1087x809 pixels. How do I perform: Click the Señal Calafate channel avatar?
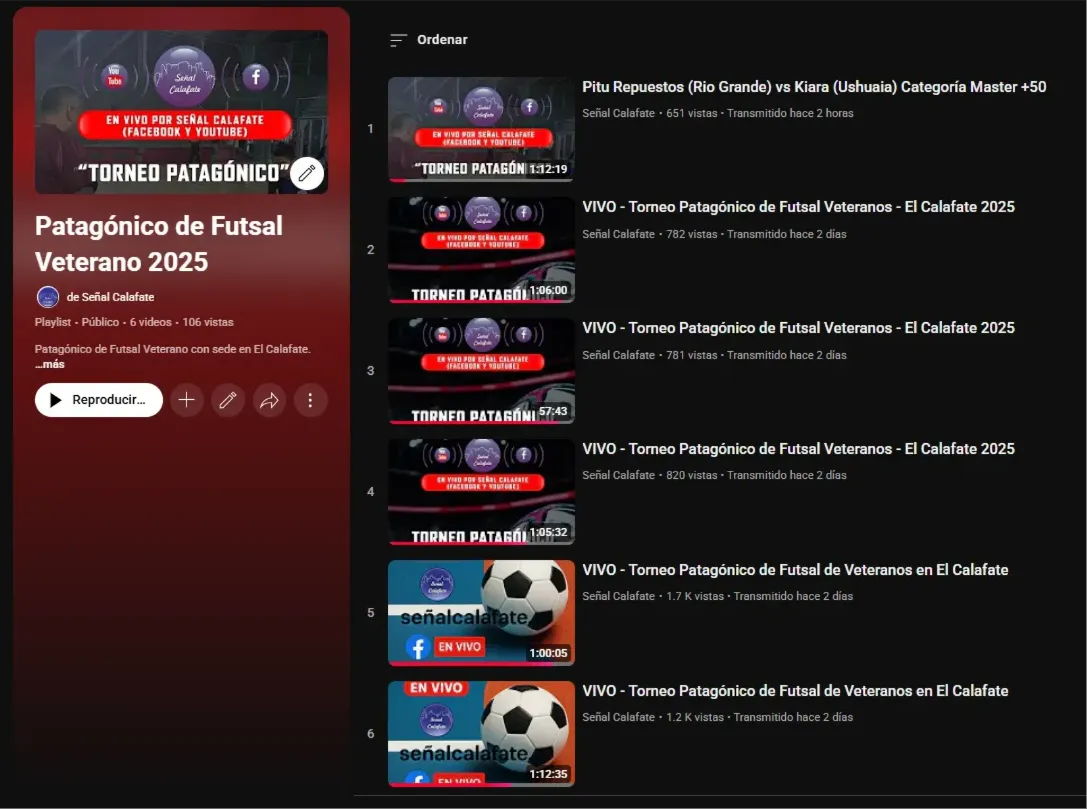[x=47, y=296]
